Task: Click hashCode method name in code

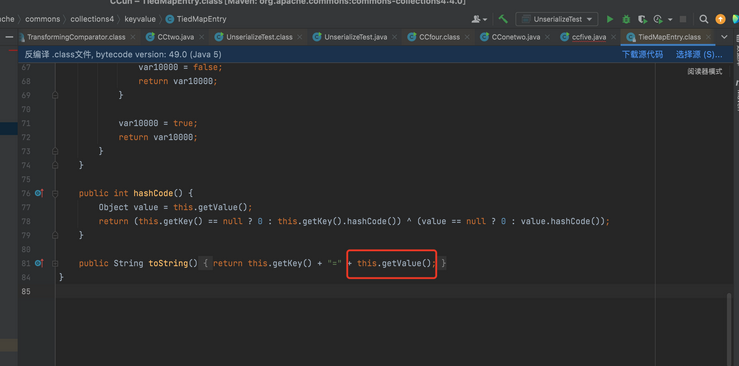Action: (x=154, y=193)
